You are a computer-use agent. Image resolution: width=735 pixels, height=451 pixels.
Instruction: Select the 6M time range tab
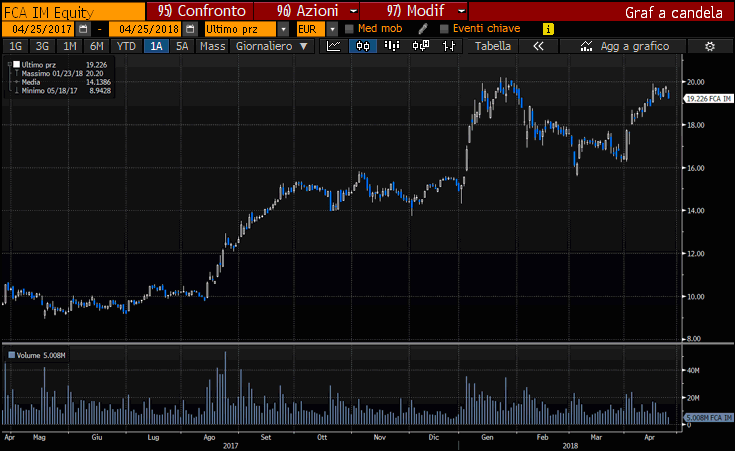[x=97, y=46]
